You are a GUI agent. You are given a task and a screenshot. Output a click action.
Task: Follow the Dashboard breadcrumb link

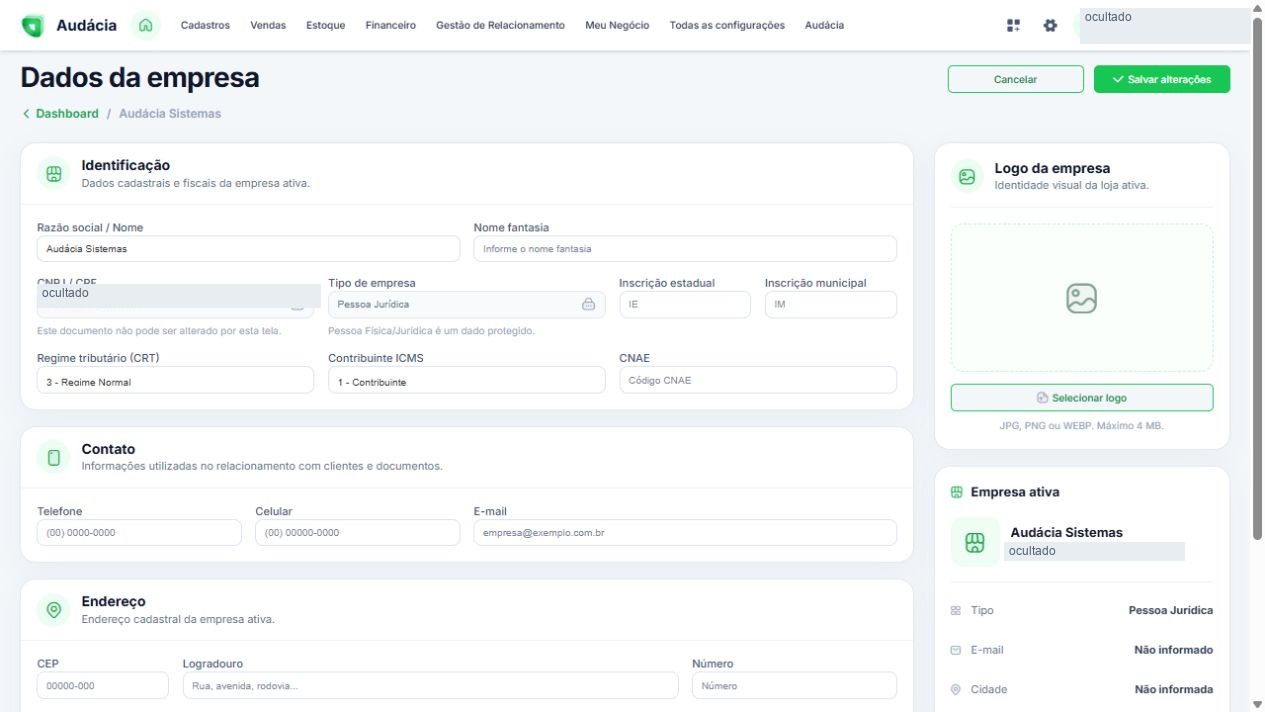click(x=67, y=114)
